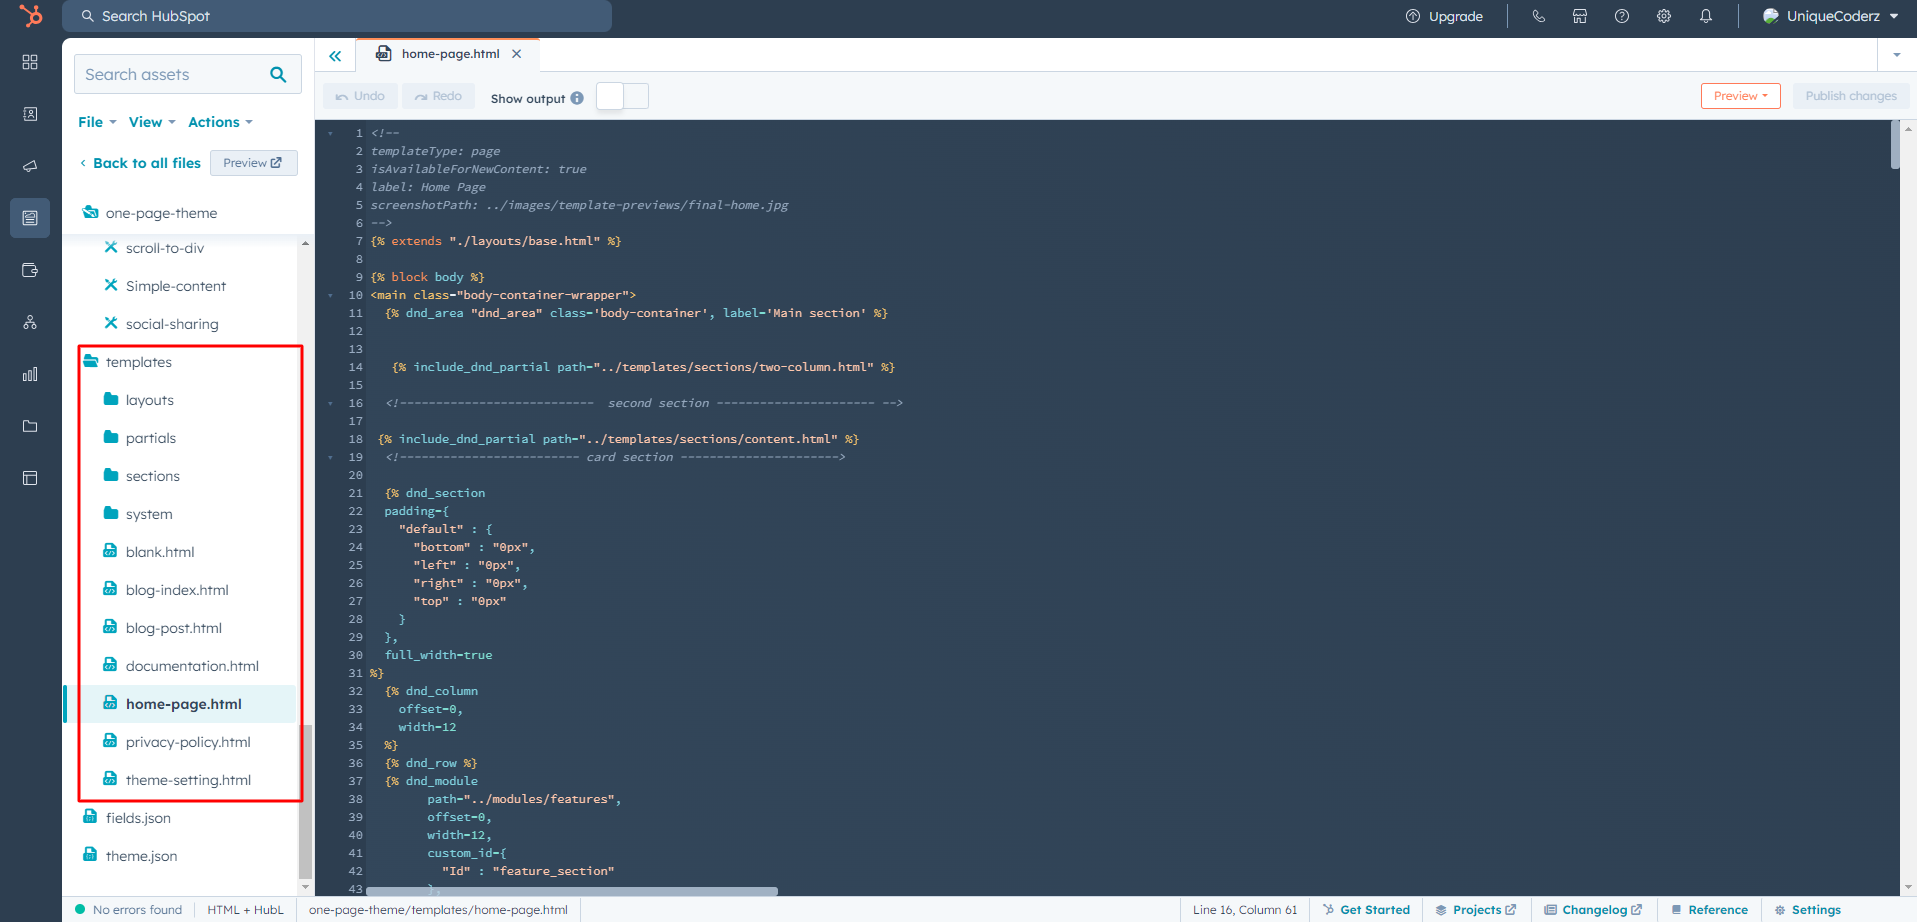Image resolution: width=1917 pixels, height=922 pixels.
Task: Open the help question mark icon
Action: coord(1622,16)
